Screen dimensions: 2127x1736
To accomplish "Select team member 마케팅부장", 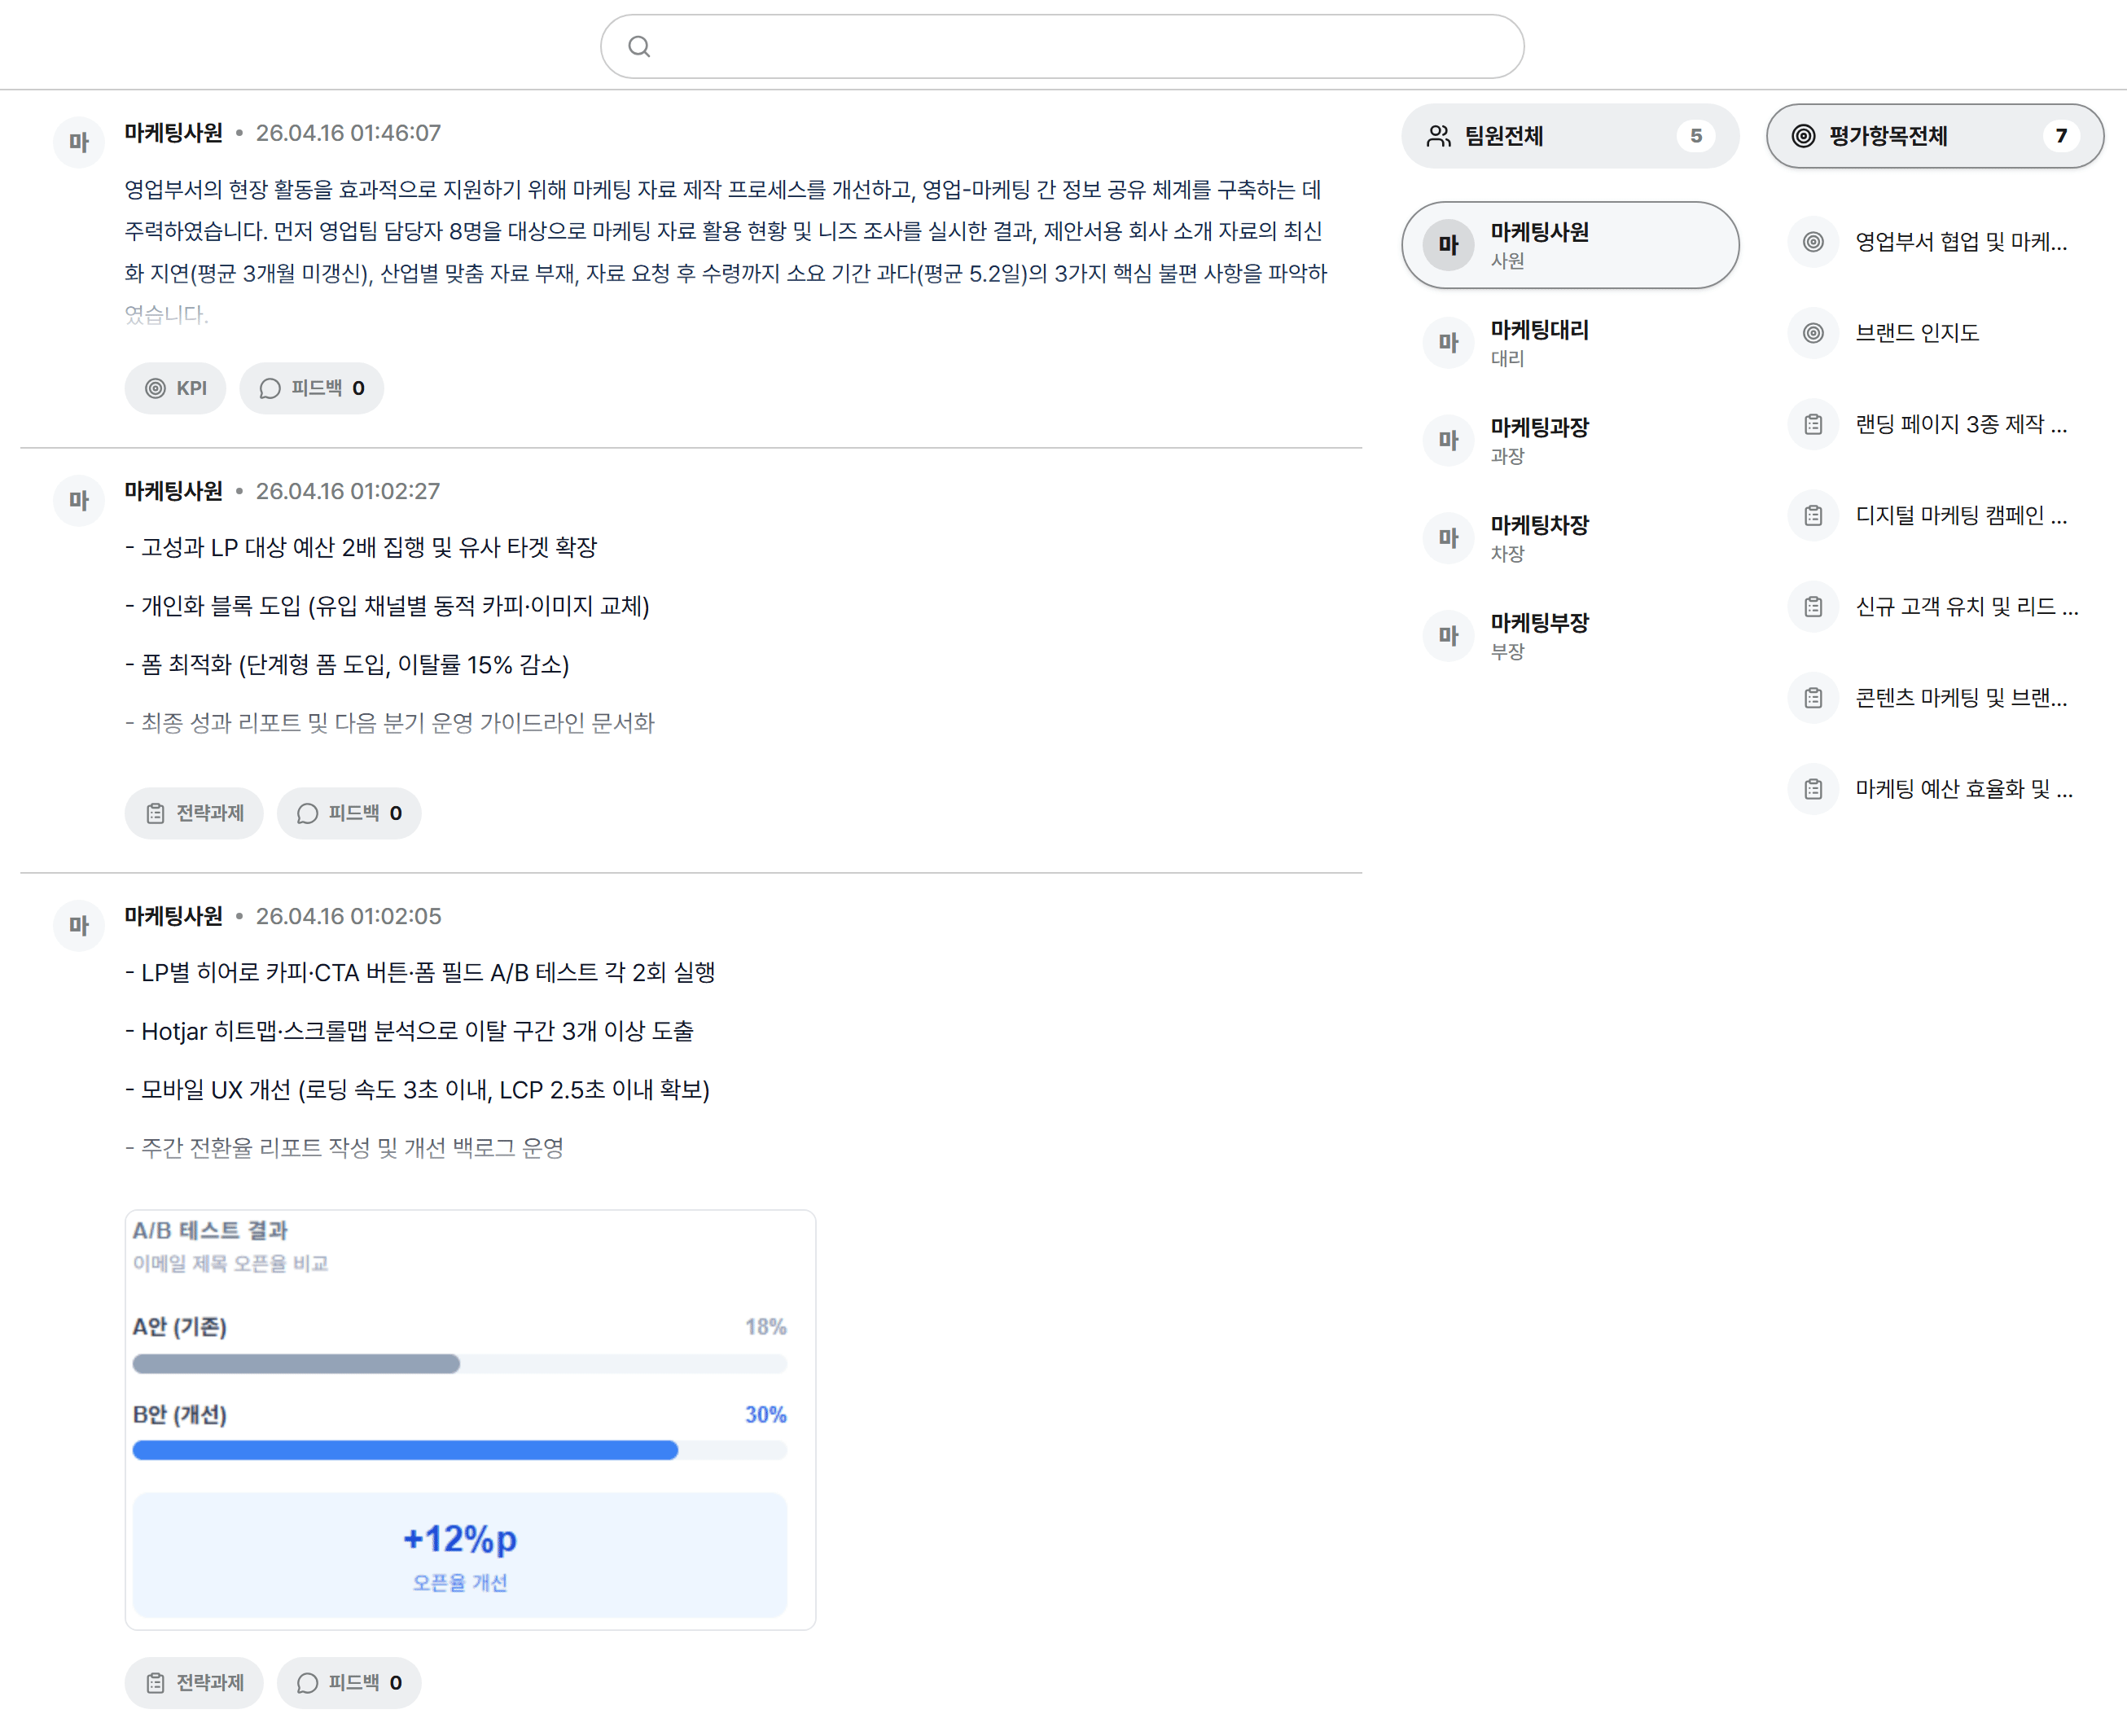I will [x=1570, y=636].
